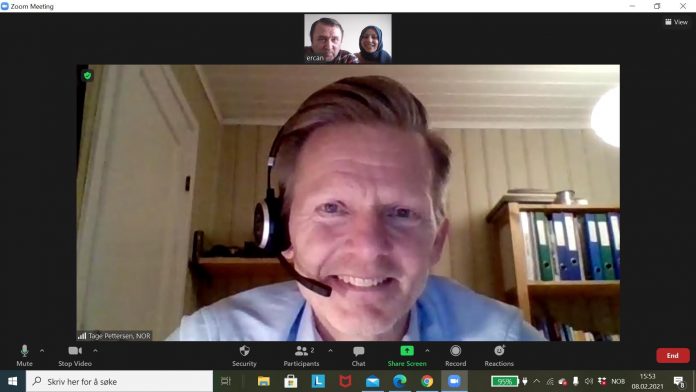Click the red End meeting button
This screenshot has height=392, width=696.
click(672, 356)
